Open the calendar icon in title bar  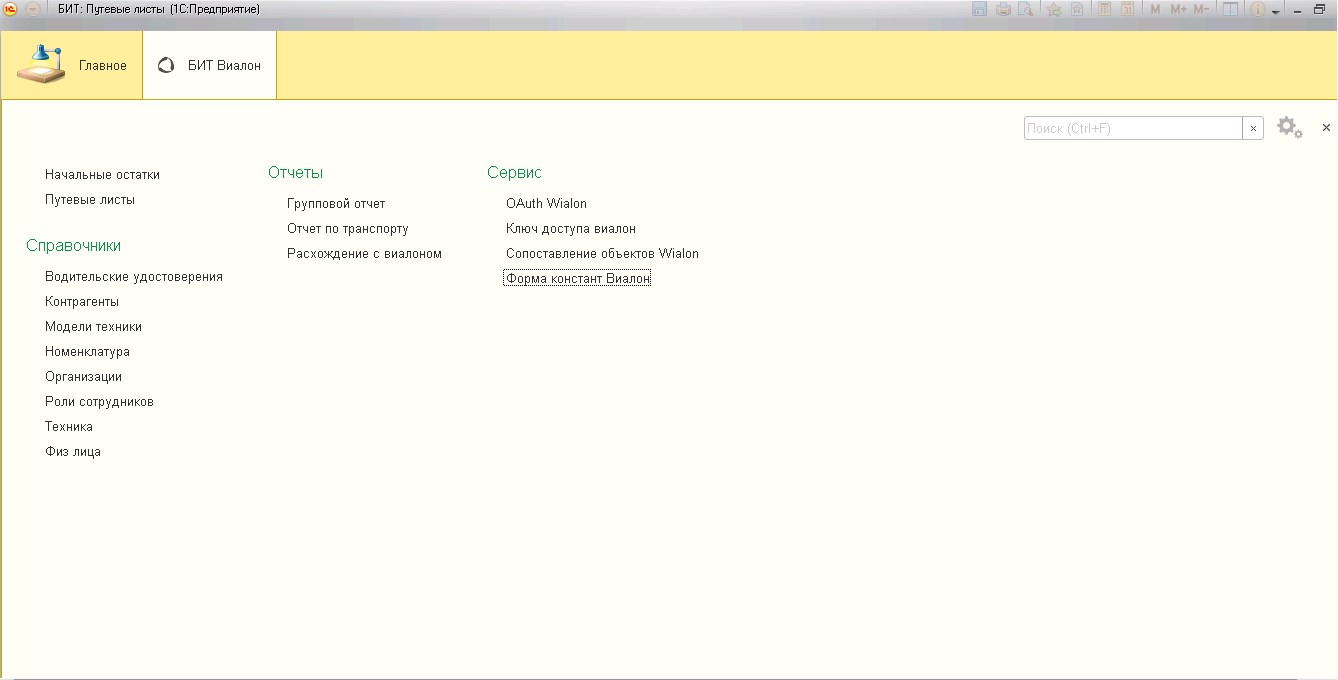coord(1127,9)
